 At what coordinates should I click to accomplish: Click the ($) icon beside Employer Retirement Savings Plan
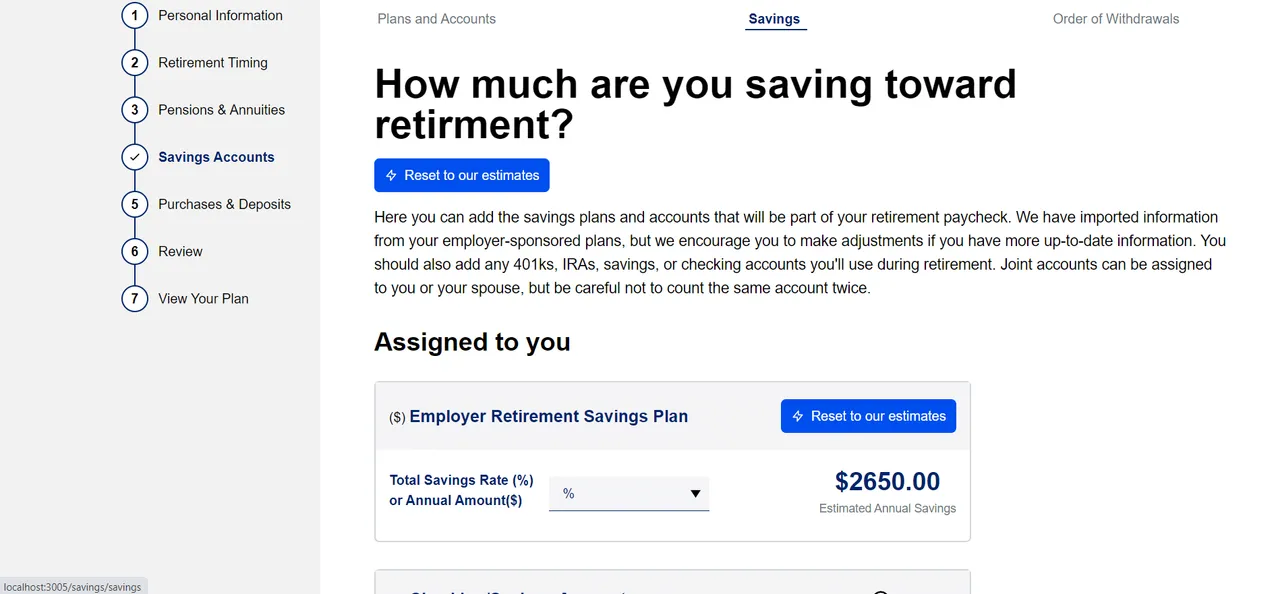tap(396, 417)
